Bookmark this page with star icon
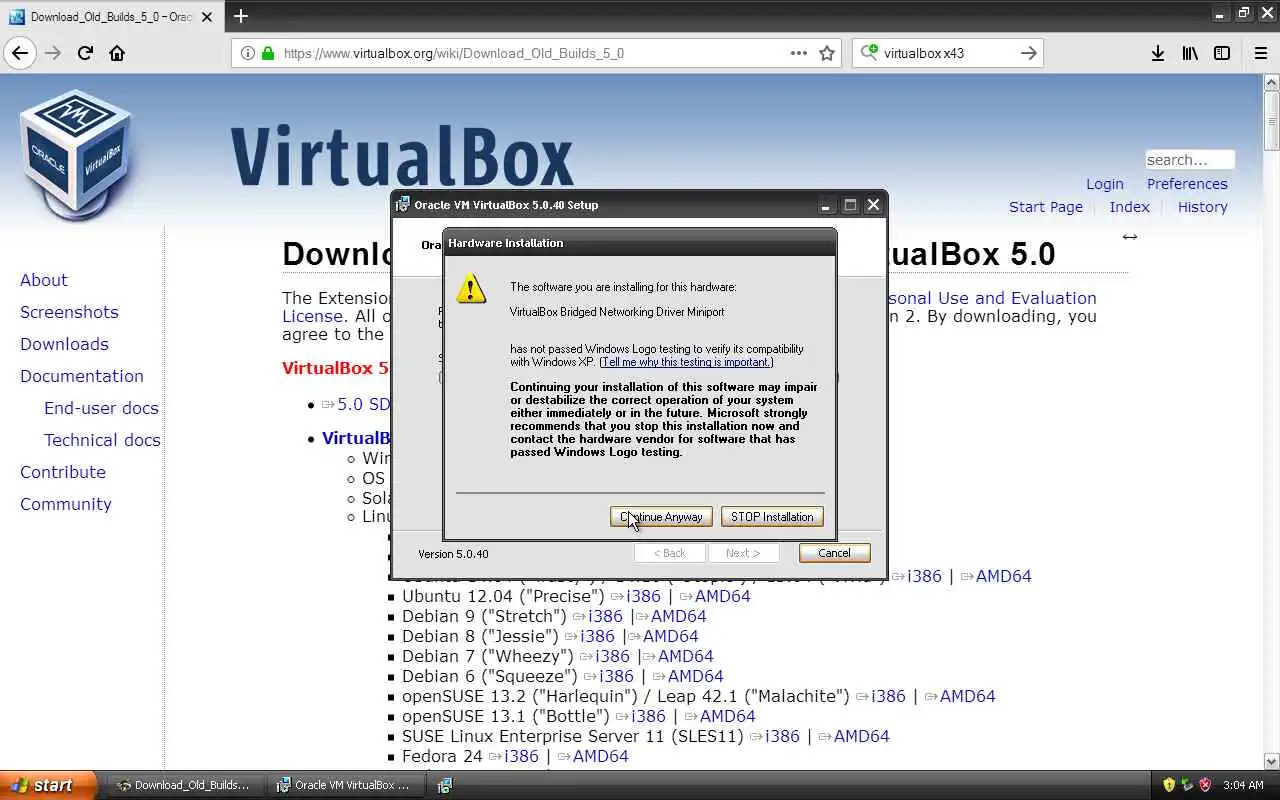Image resolution: width=1280 pixels, height=800 pixels. [x=827, y=53]
